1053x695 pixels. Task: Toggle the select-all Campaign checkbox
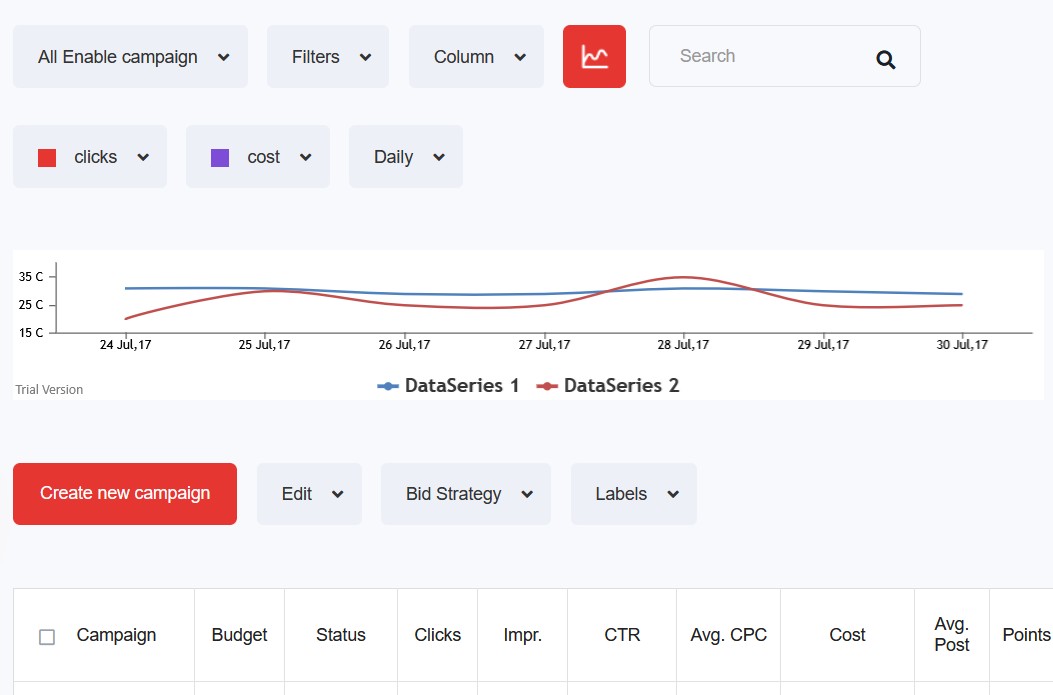pyautogui.click(x=47, y=636)
